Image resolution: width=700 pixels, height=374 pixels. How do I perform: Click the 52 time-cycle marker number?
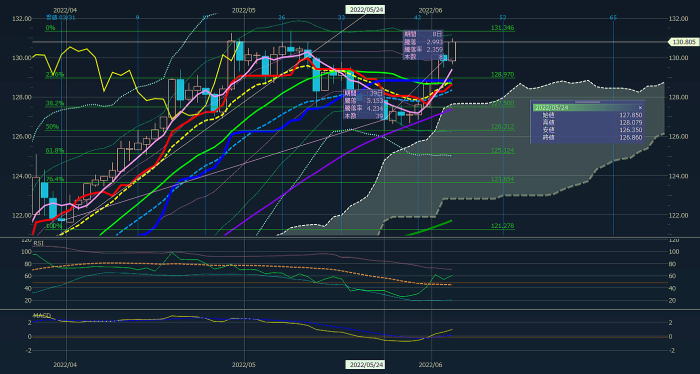pos(503,17)
